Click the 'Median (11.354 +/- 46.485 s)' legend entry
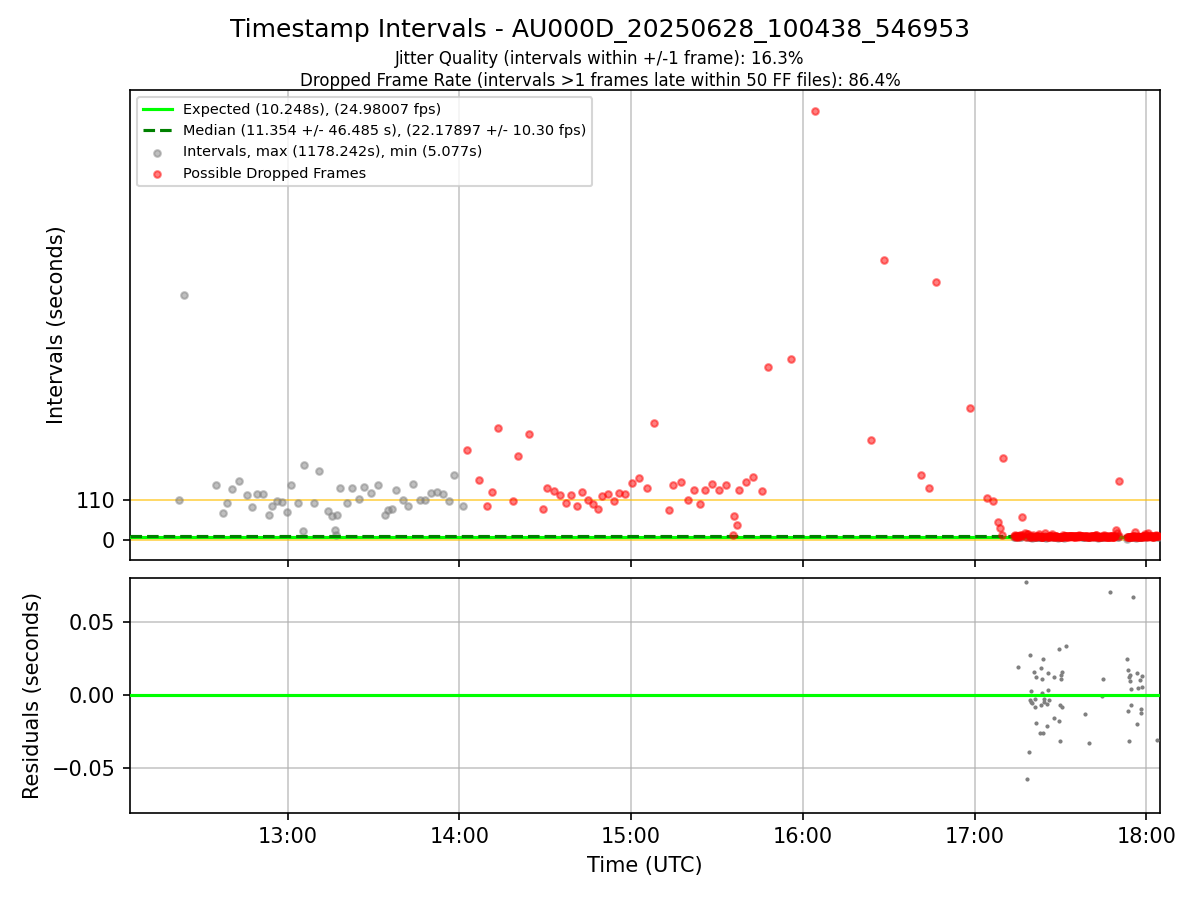1200x900 pixels. [384, 130]
